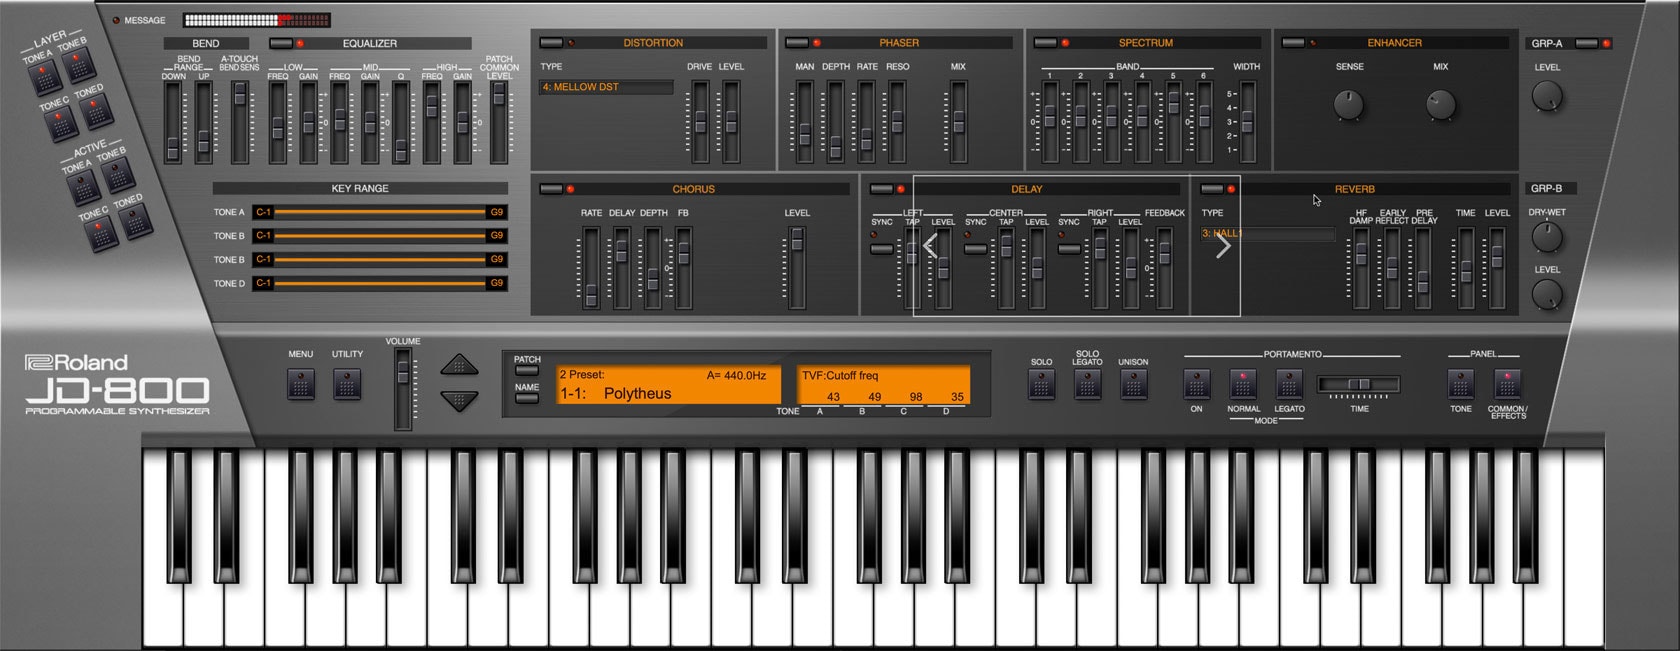The image size is (1680, 651).
Task: Open the Reverb type dropdown
Action: coord(1267,233)
